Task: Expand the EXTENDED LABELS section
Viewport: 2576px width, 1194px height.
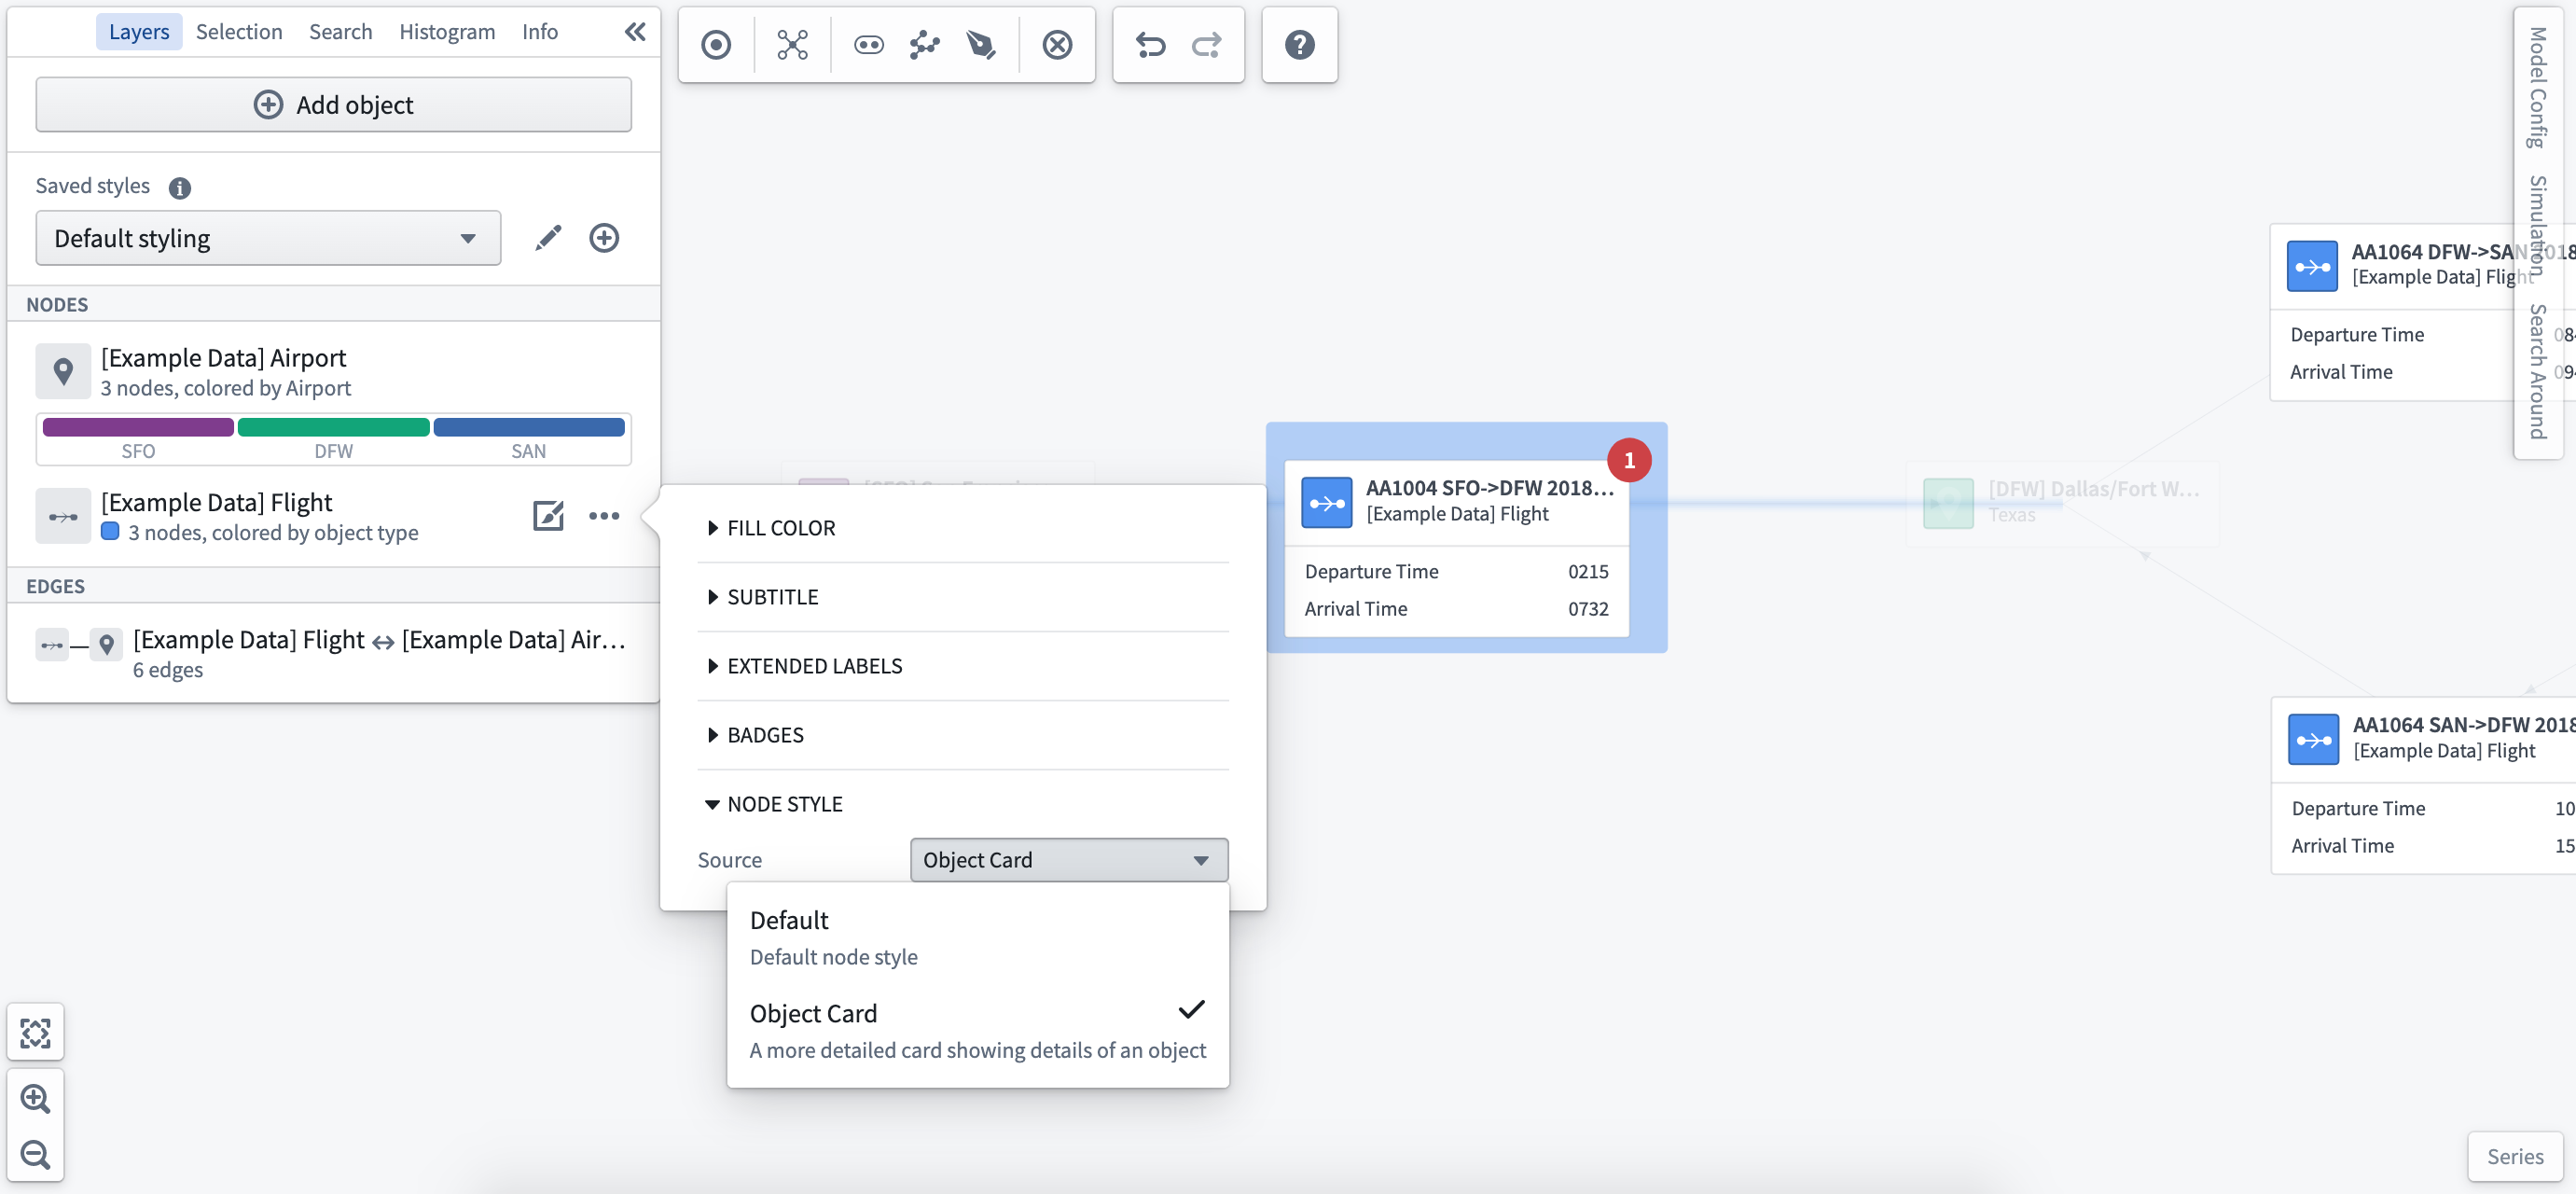Action: point(804,666)
